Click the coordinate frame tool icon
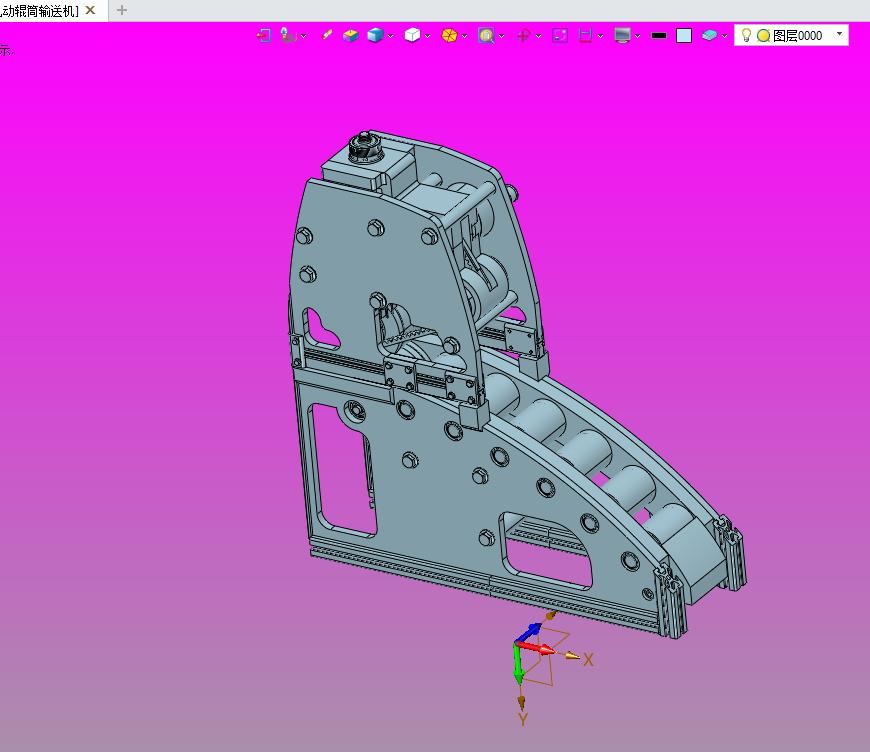Image resolution: width=870 pixels, height=752 pixels. [288, 36]
